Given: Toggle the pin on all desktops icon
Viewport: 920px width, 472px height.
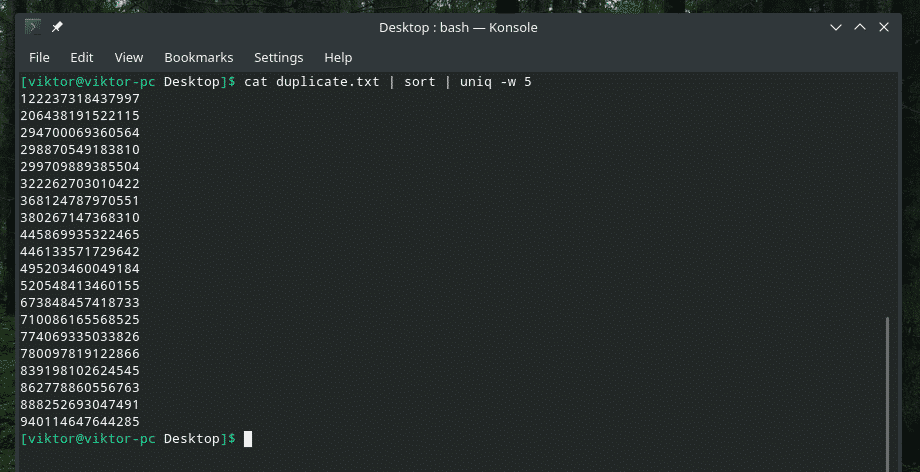Looking at the screenshot, I should pos(57,28).
